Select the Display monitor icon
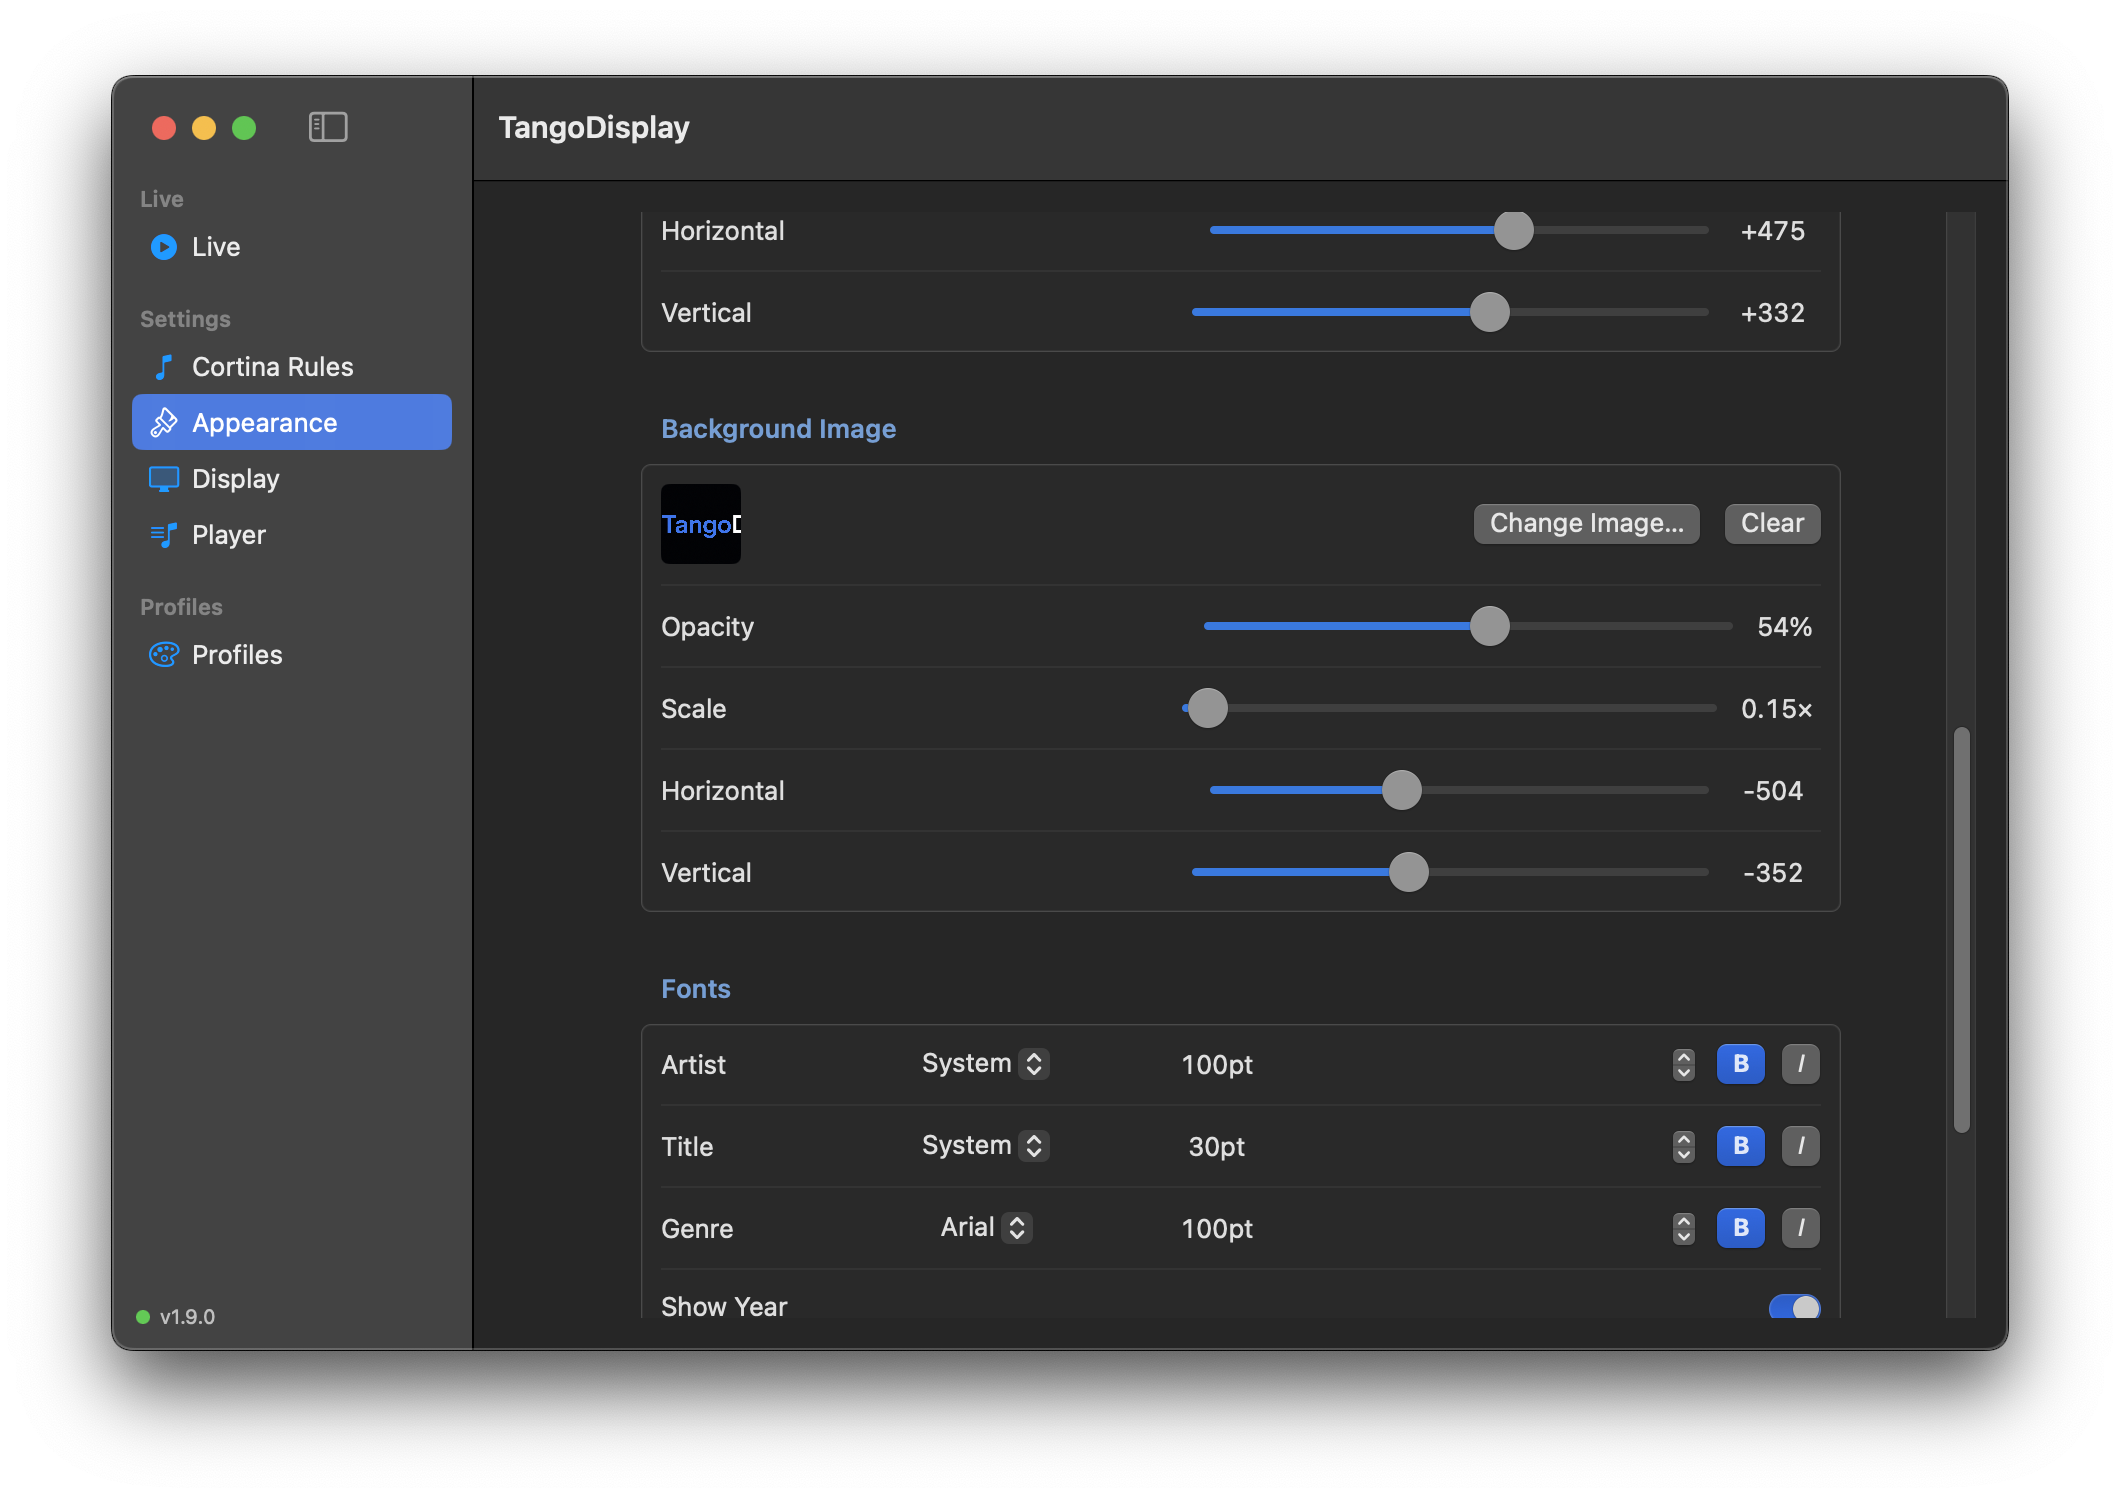 pos(164,479)
